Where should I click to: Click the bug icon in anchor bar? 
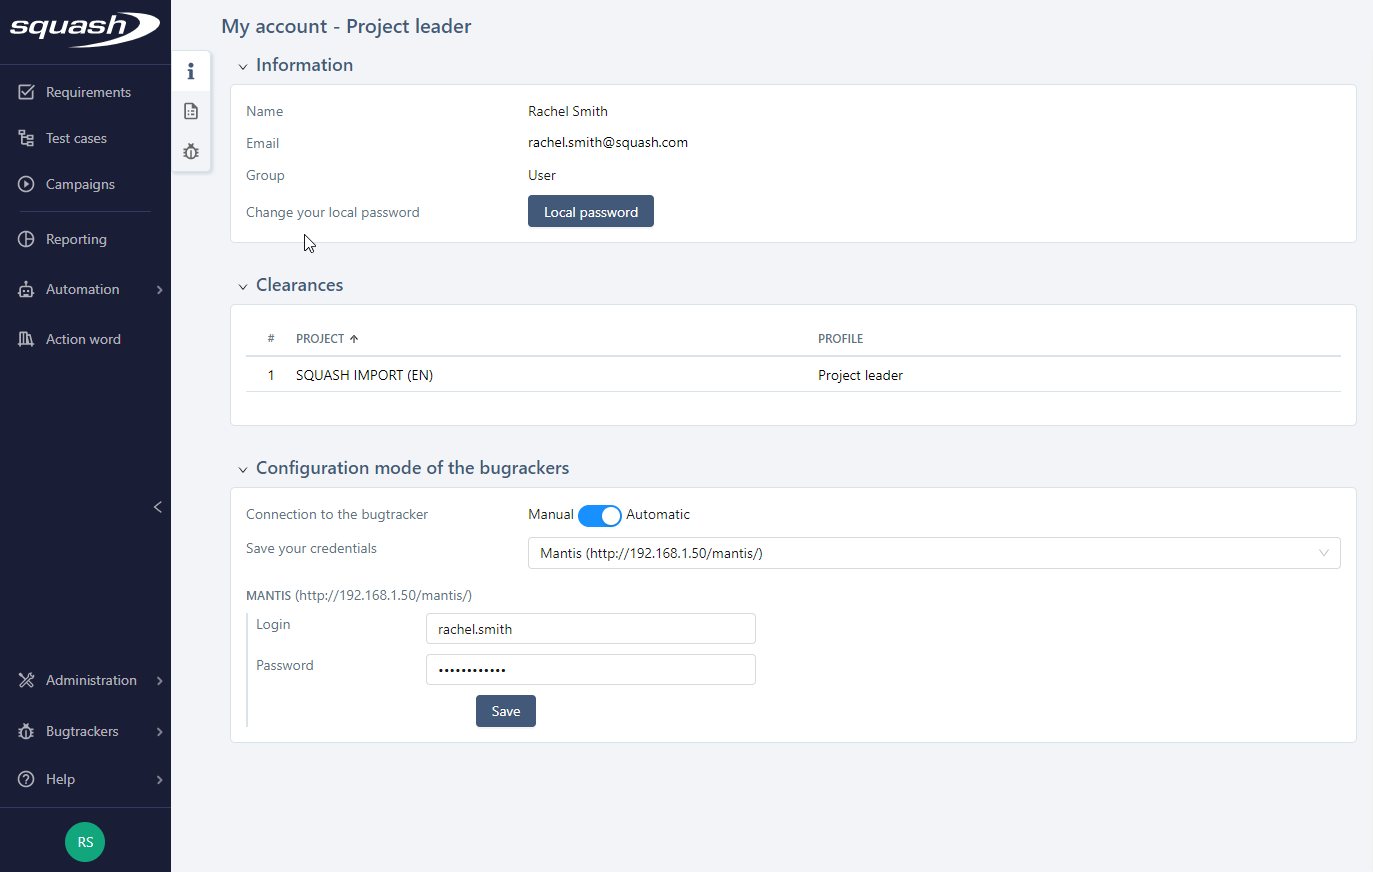(191, 152)
